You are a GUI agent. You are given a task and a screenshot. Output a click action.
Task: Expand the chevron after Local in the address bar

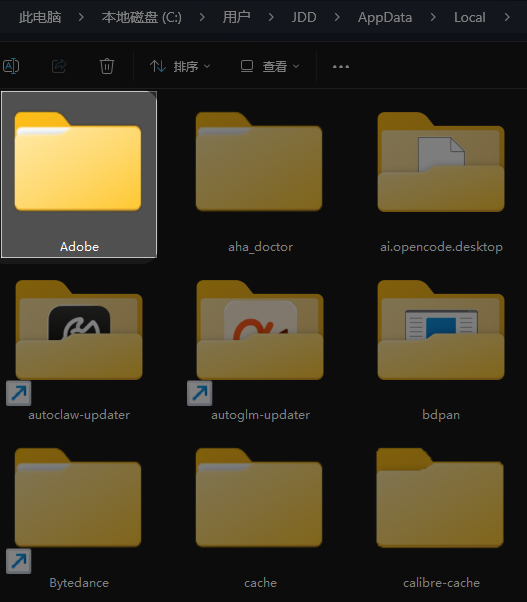pos(507,17)
